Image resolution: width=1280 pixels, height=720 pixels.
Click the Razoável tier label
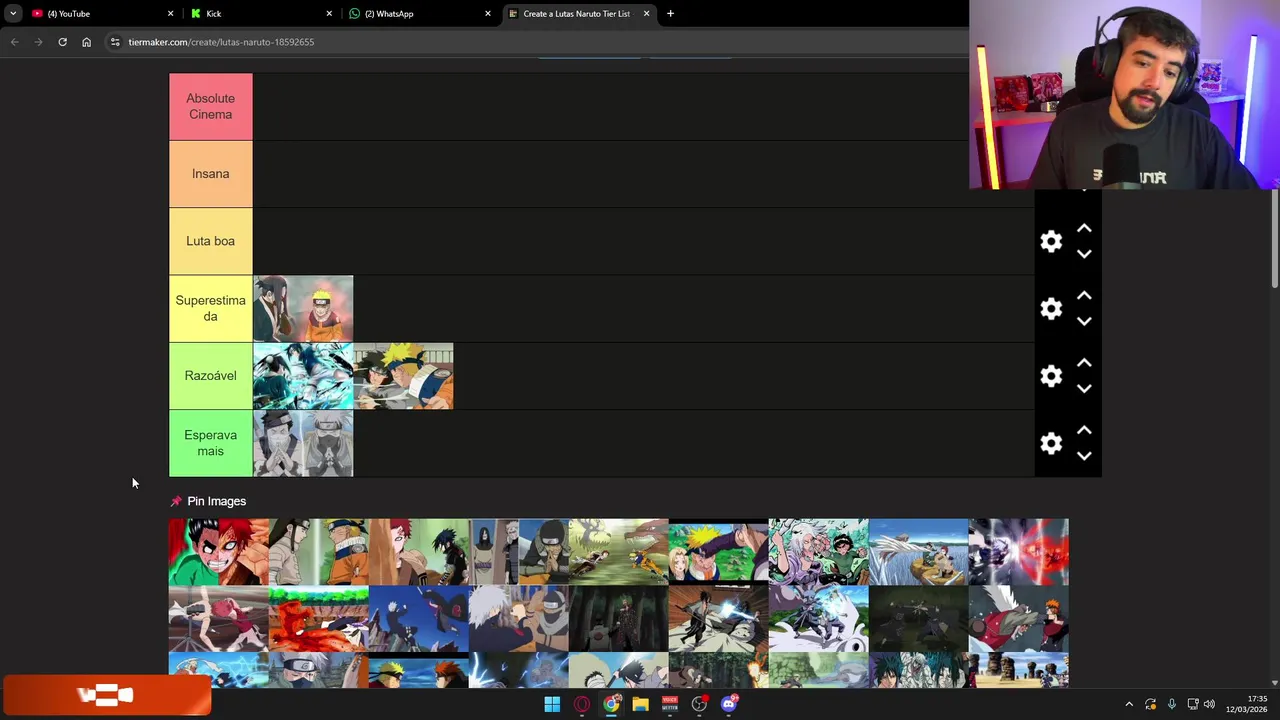tap(210, 376)
